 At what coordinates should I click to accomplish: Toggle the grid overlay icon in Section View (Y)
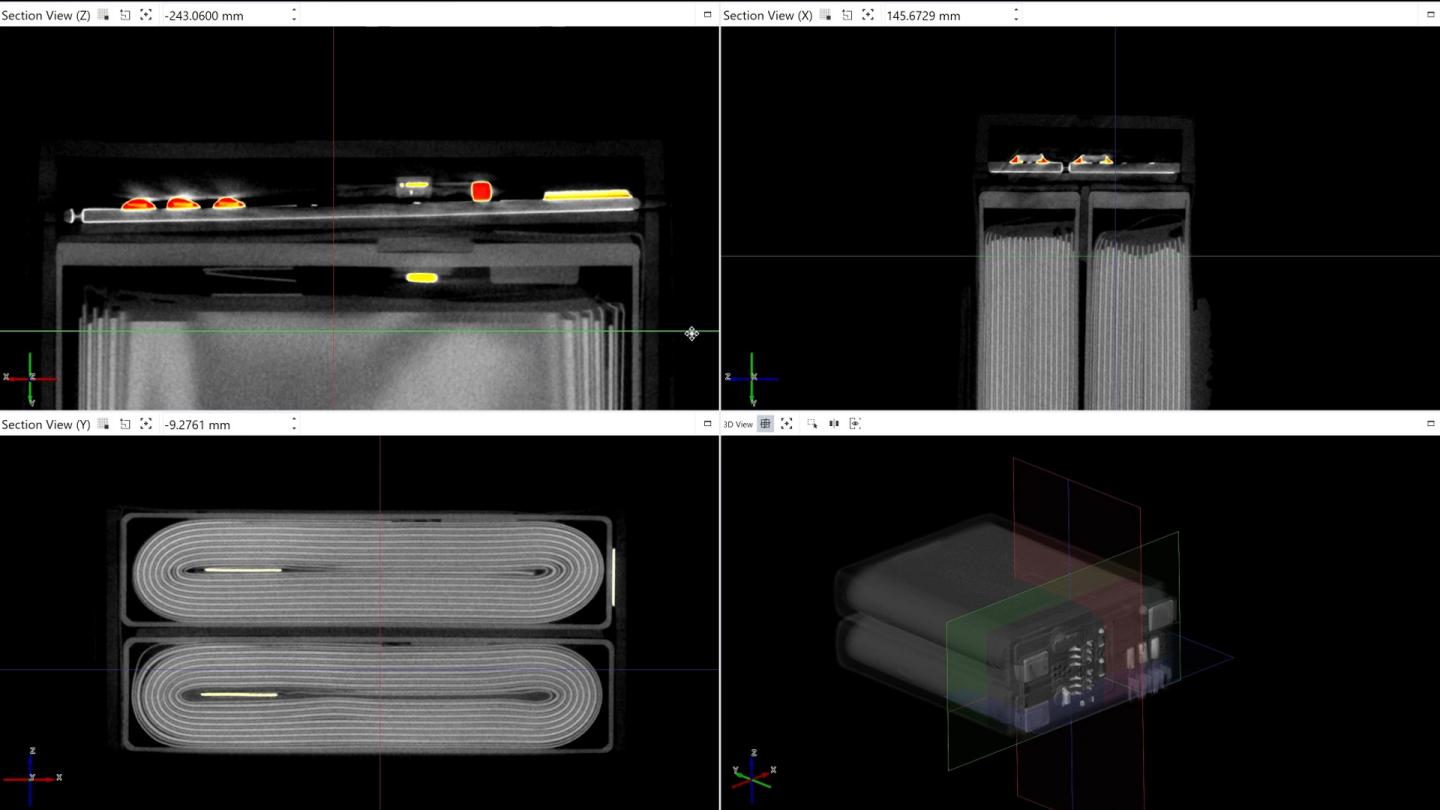[103, 424]
